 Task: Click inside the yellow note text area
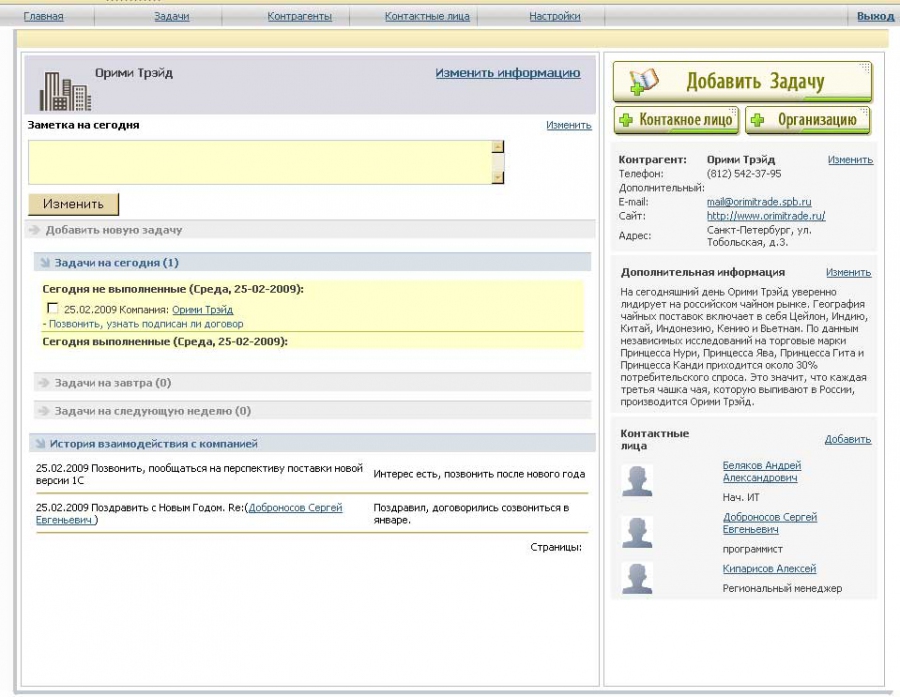click(x=261, y=162)
